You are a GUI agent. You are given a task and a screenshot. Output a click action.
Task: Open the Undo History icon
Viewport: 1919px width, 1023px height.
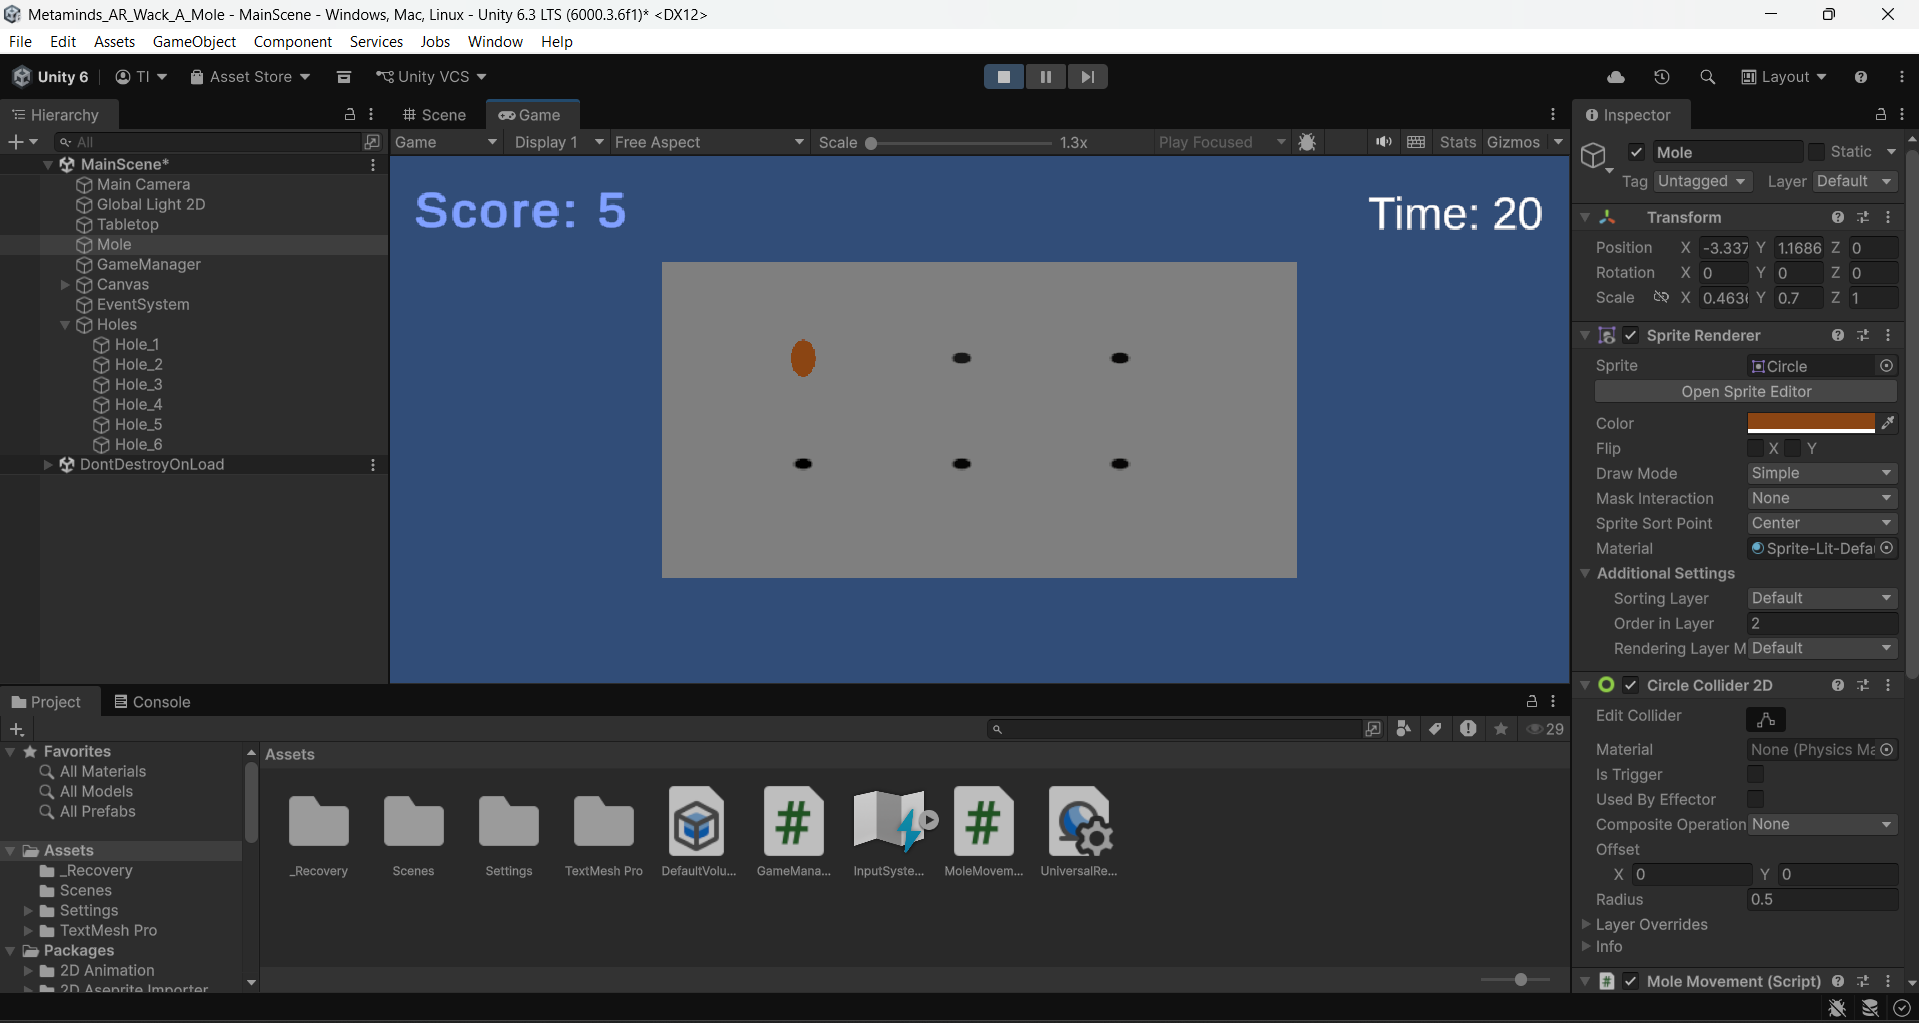click(1662, 77)
